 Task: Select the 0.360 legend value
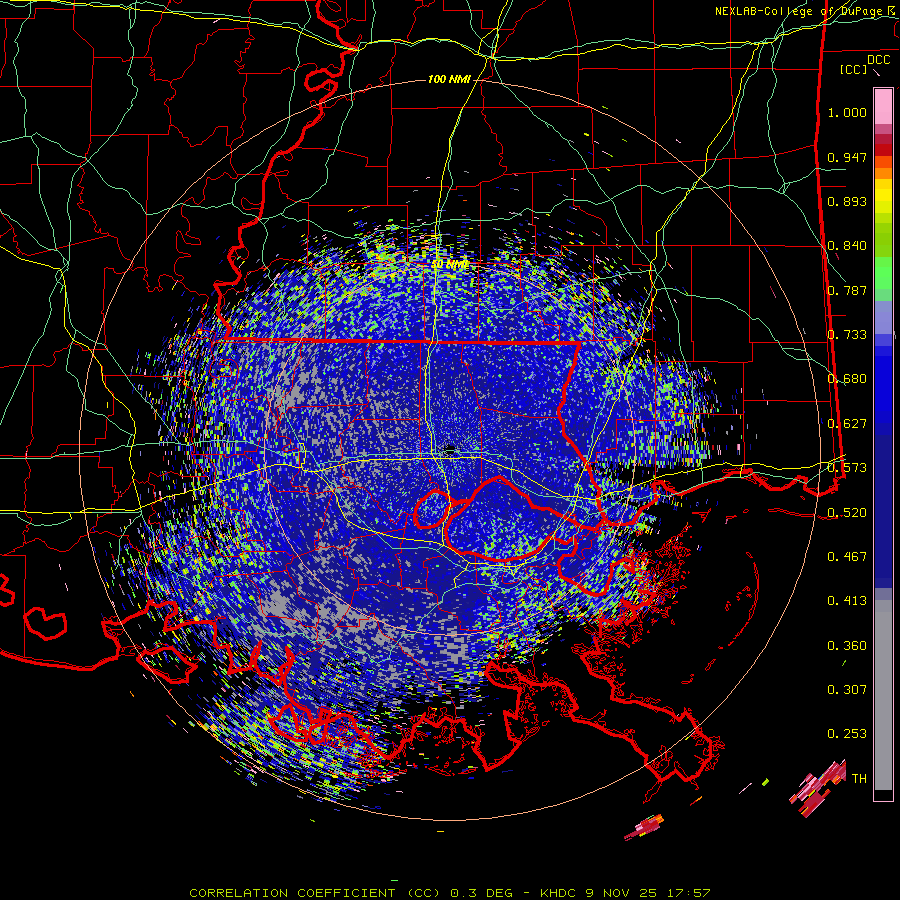point(847,646)
